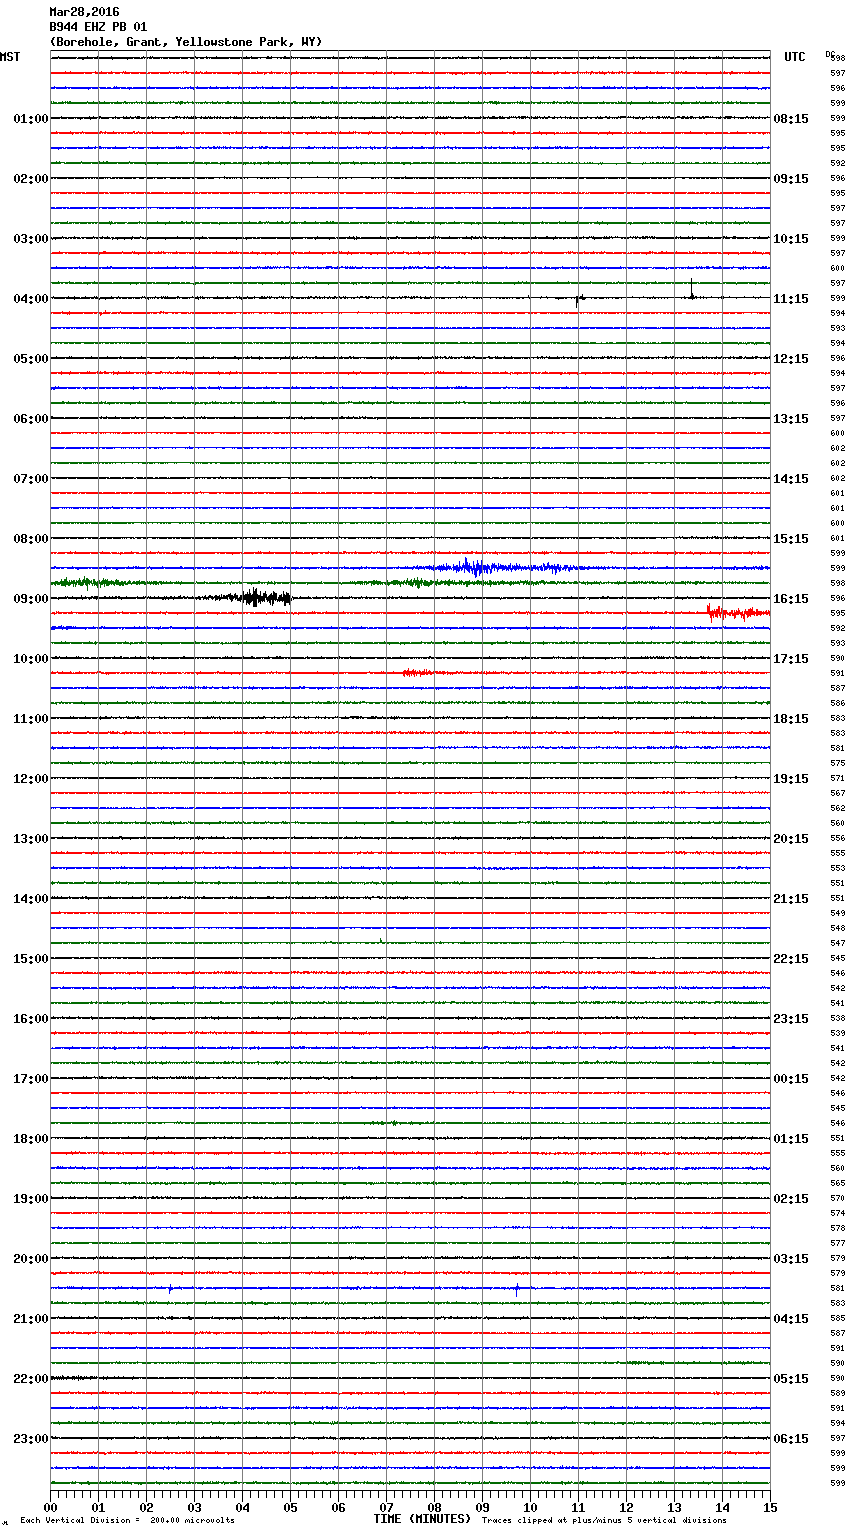Click the "21:15" UTC time label
Screen dimensions: 850x1534
point(791,899)
